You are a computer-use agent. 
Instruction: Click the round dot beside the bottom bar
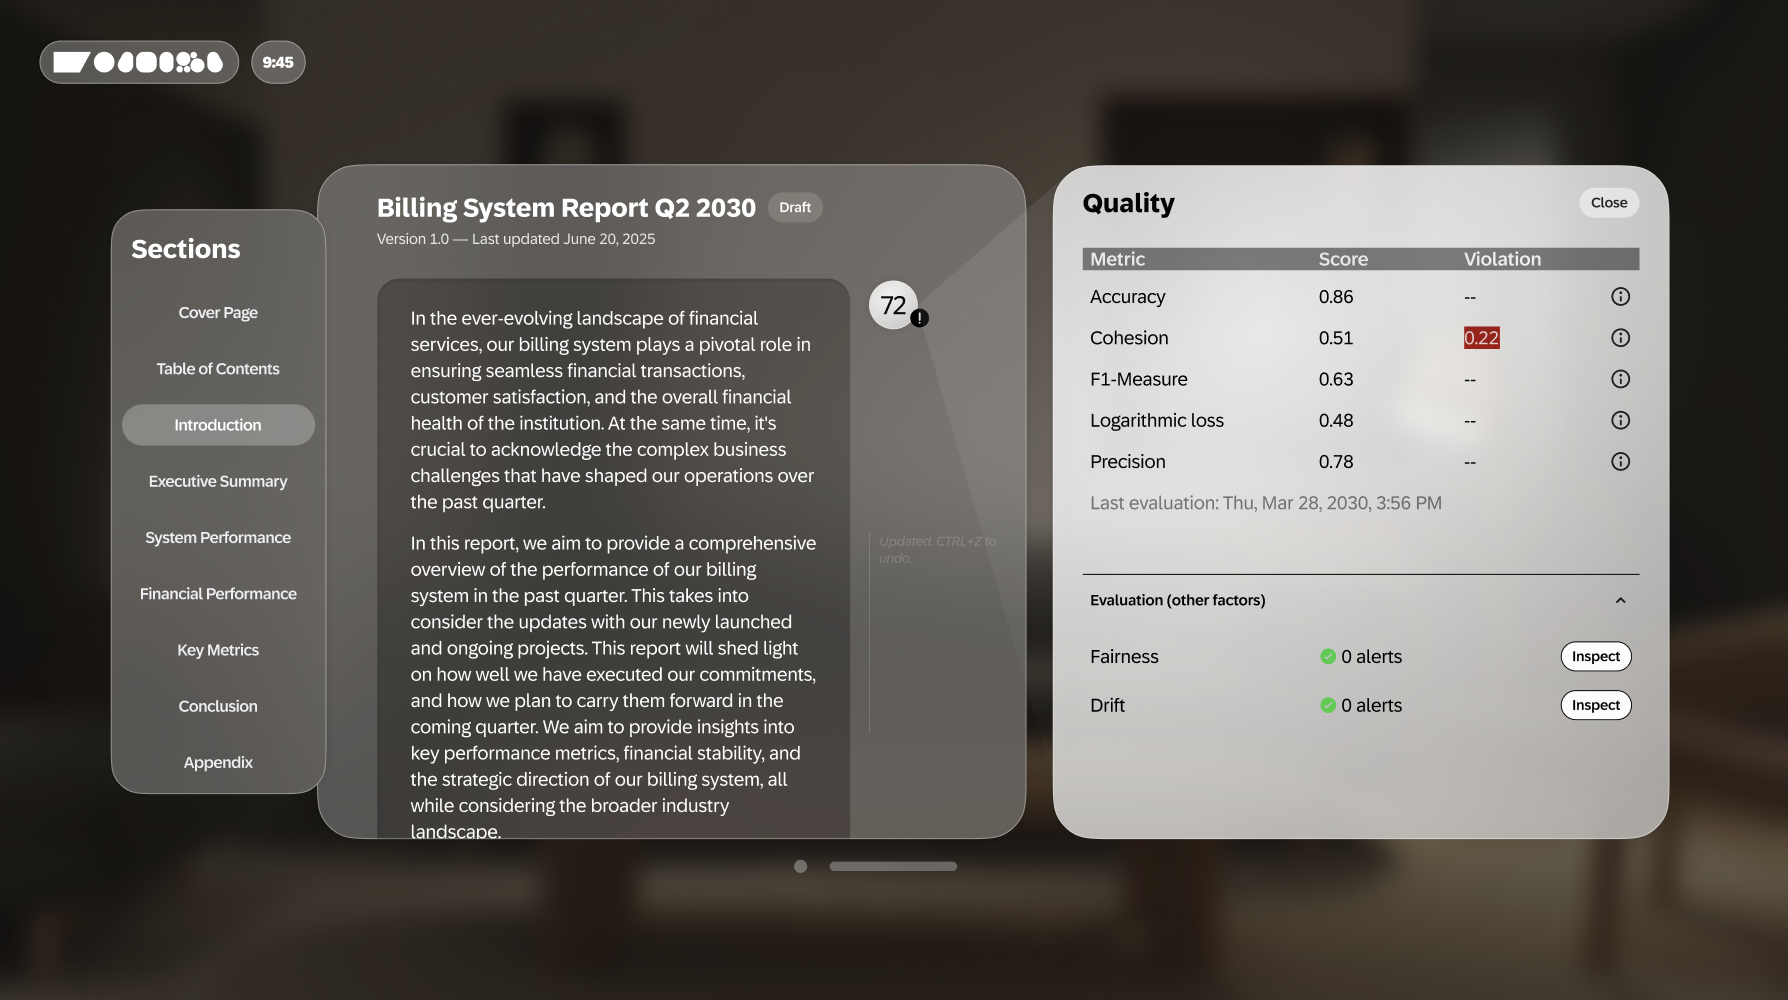click(x=800, y=866)
